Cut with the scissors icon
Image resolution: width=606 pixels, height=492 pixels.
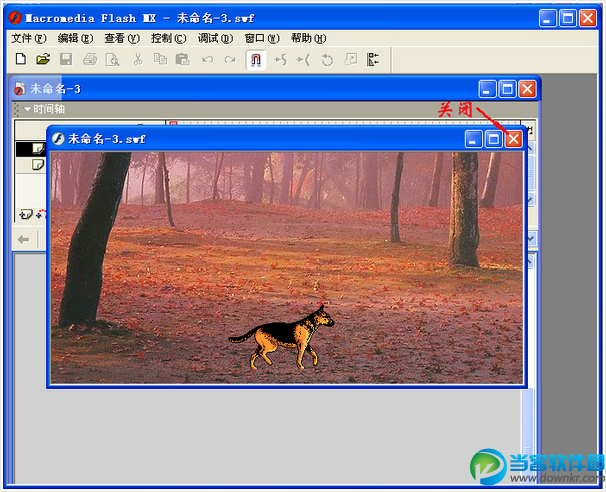tap(138, 59)
